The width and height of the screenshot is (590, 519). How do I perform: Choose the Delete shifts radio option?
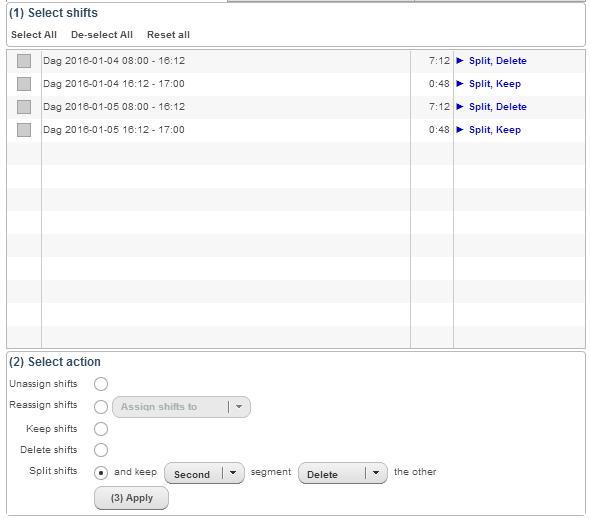click(101, 450)
